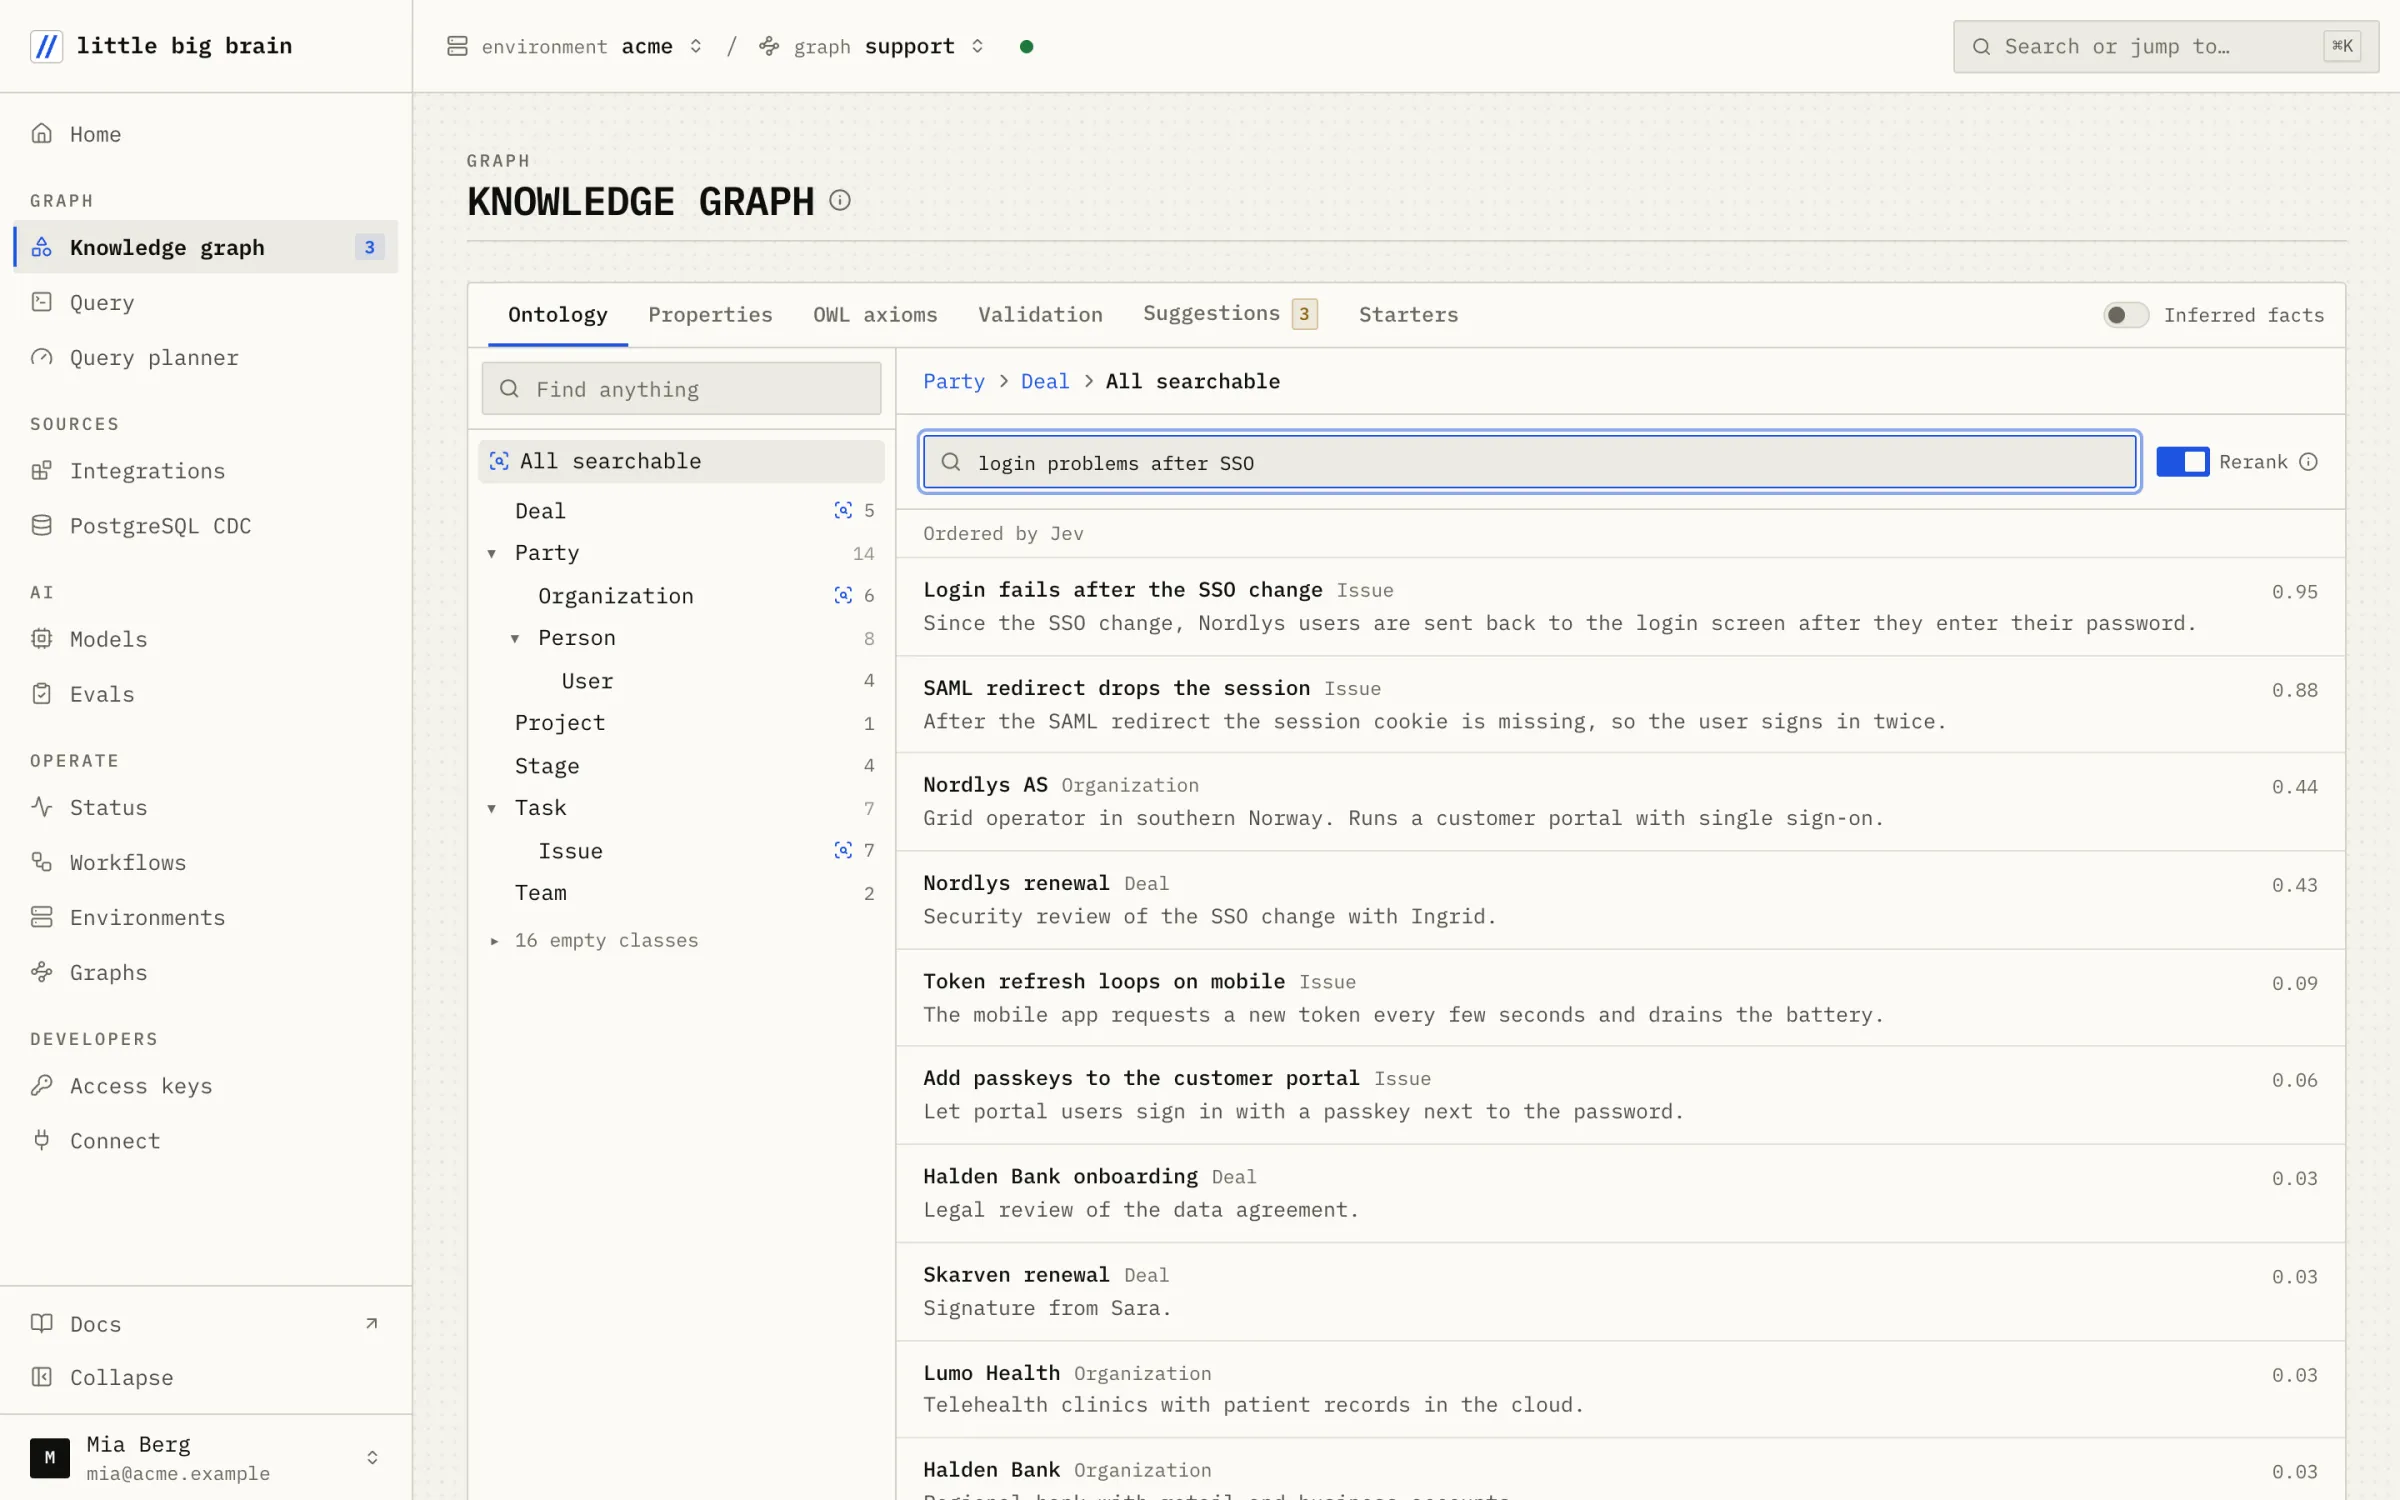Focus the Find anything field
This screenshot has height=1500, width=2400.
tap(681, 388)
